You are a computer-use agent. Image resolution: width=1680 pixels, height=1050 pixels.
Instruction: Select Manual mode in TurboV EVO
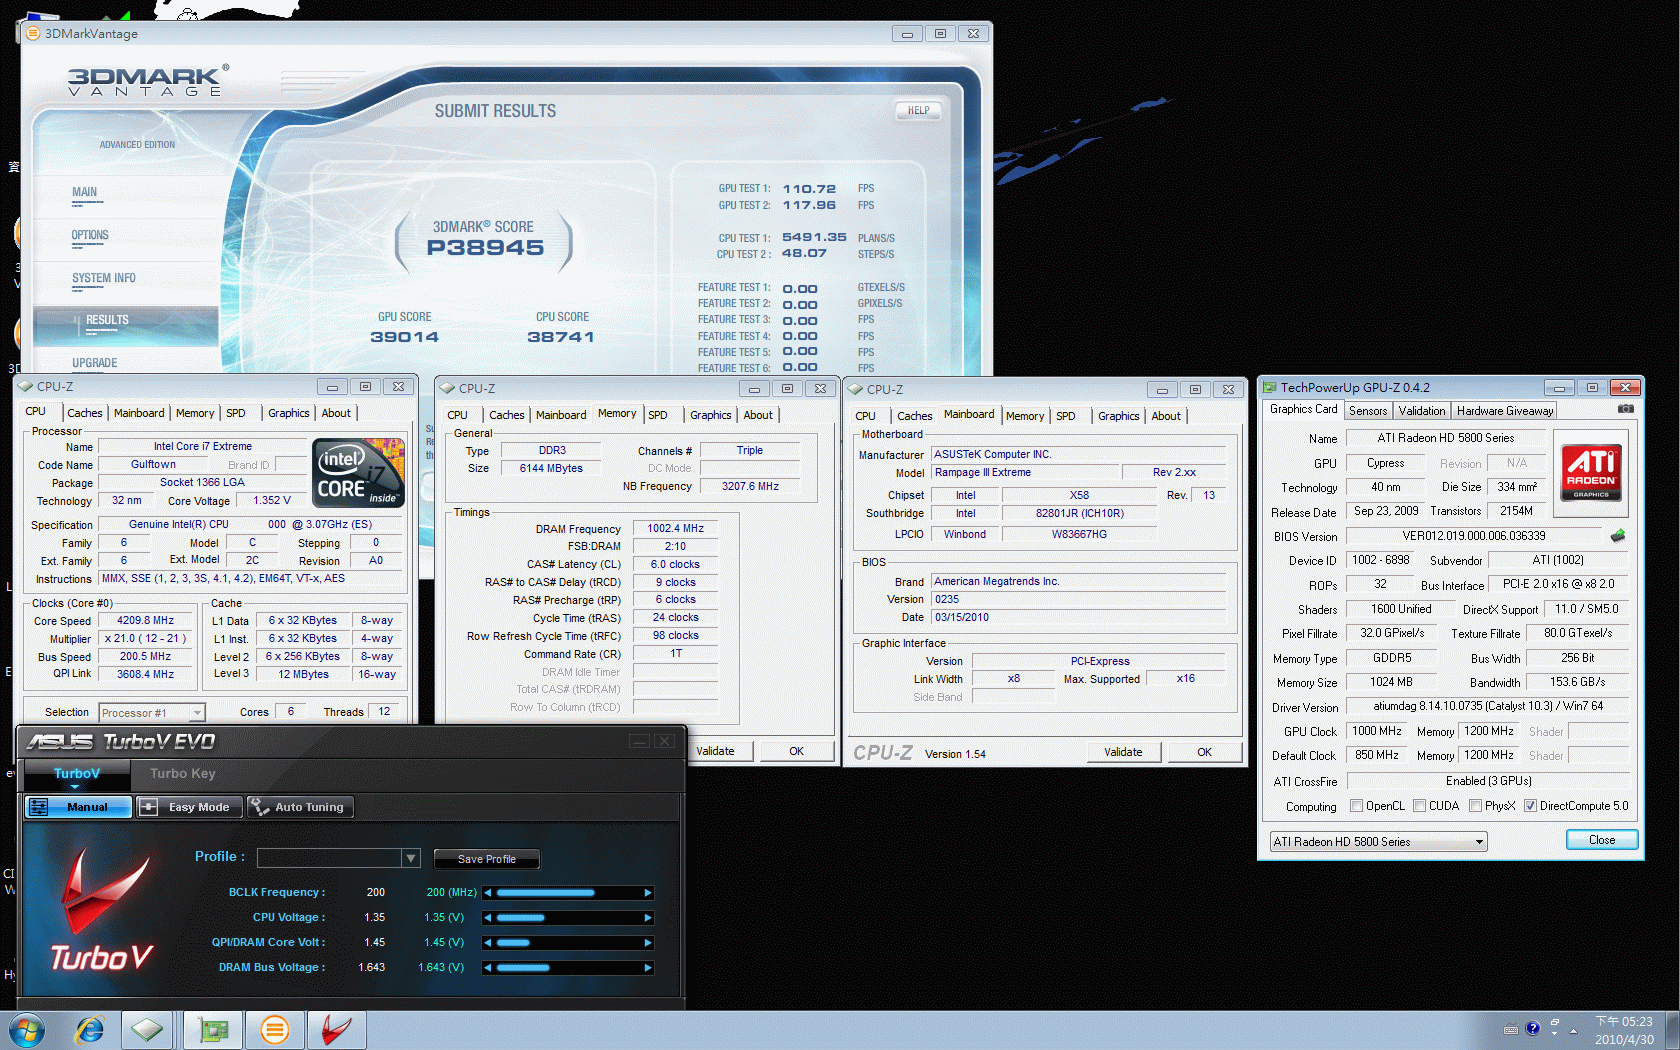tap(78, 807)
